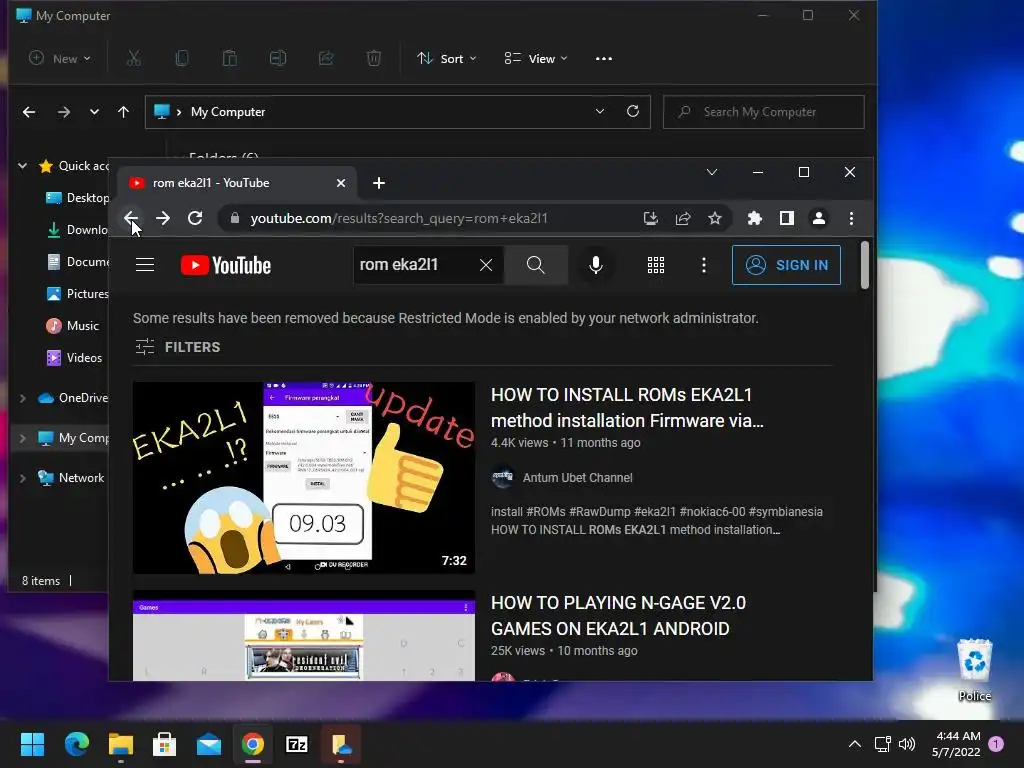Click Explorer up directory arrow
This screenshot has height=768, width=1024.
pyautogui.click(x=123, y=112)
